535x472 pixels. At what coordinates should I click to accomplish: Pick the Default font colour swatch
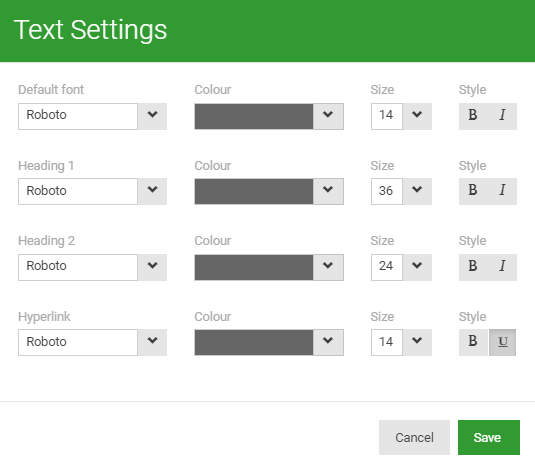click(254, 116)
